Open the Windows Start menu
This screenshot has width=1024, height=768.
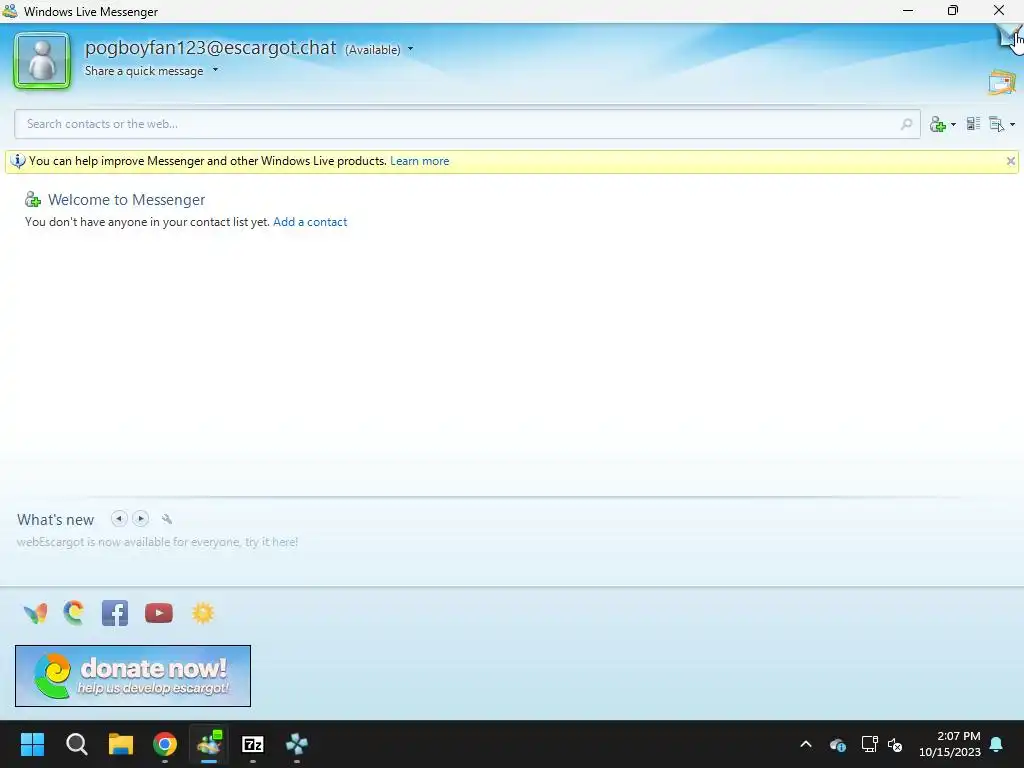32,744
